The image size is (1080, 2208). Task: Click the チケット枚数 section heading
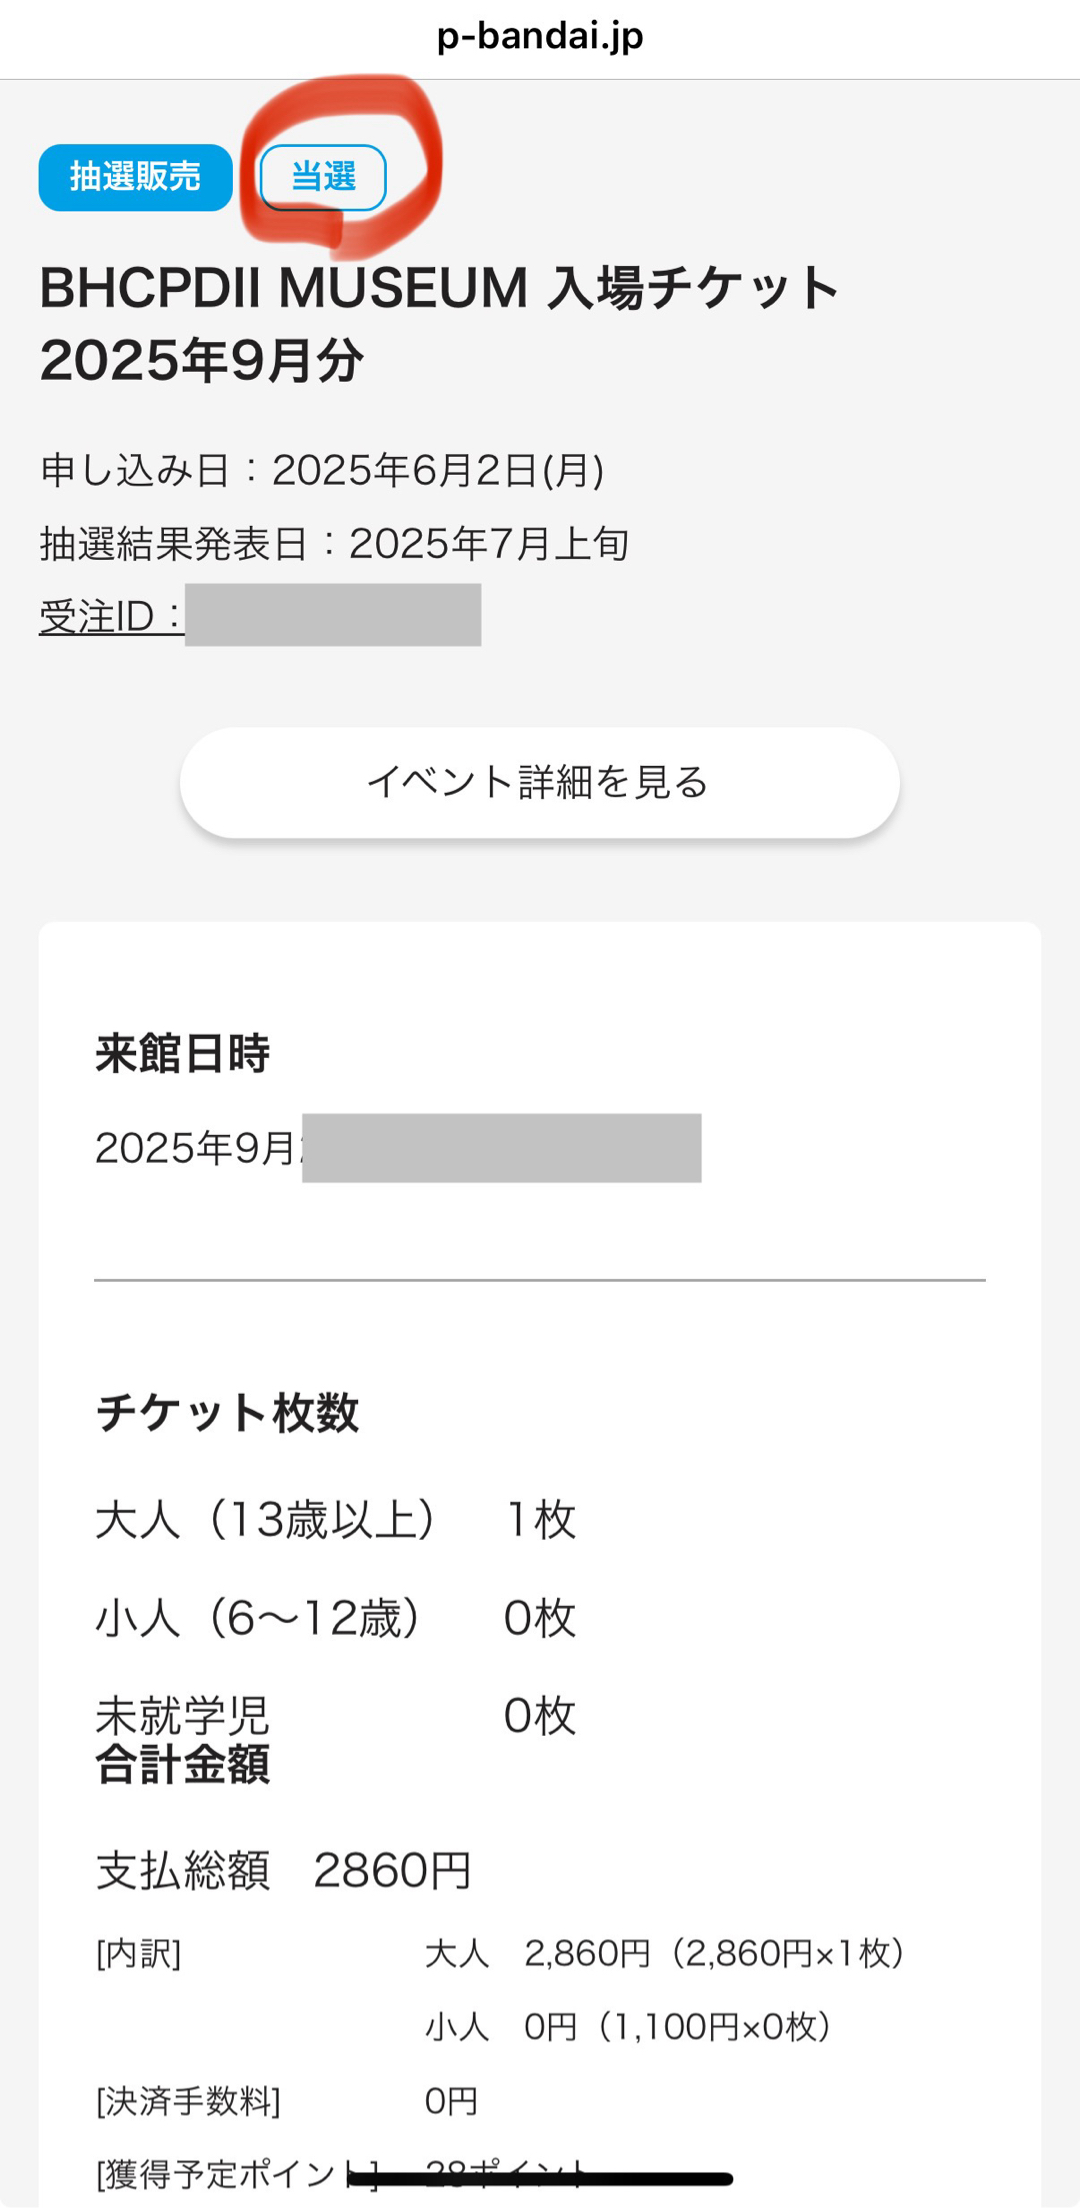coord(227,1412)
